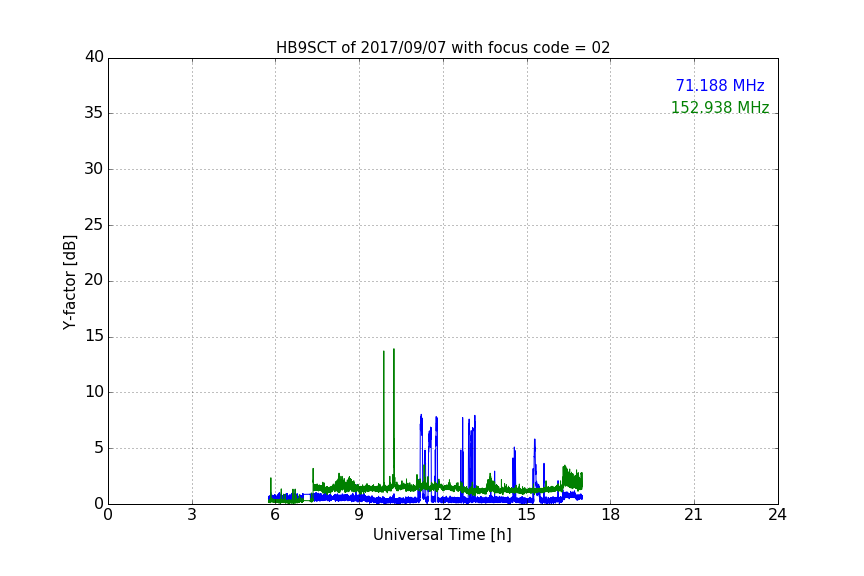864x576 pixels.
Task: Click the 'Y-factor [dB]' axis label
Action: (x=69, y=282)
